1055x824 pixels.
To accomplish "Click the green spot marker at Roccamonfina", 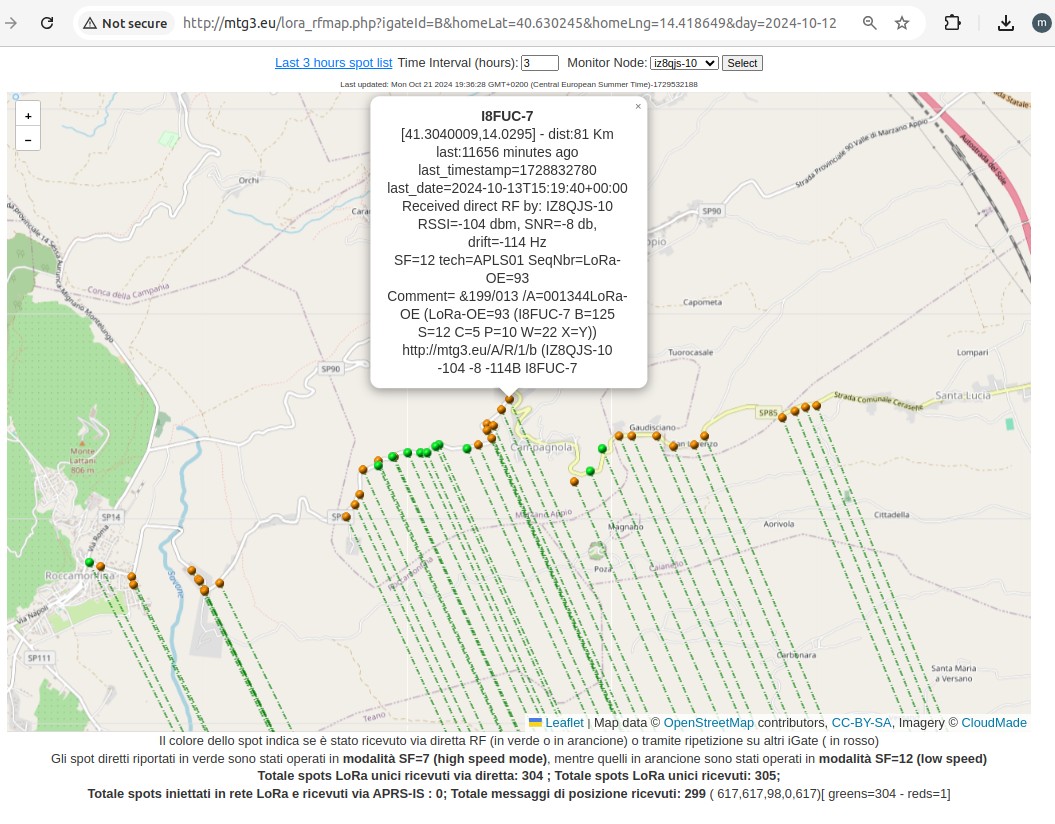I will [x=89, y=562].
